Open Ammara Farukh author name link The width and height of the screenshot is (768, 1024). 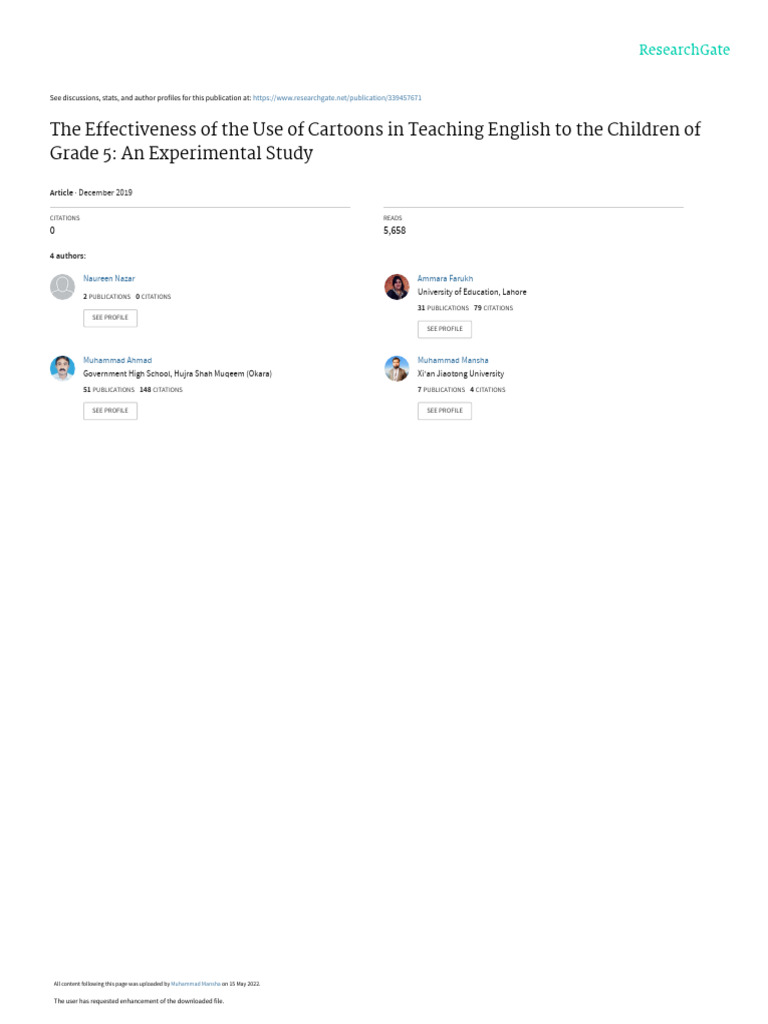(x=445, y=278)
